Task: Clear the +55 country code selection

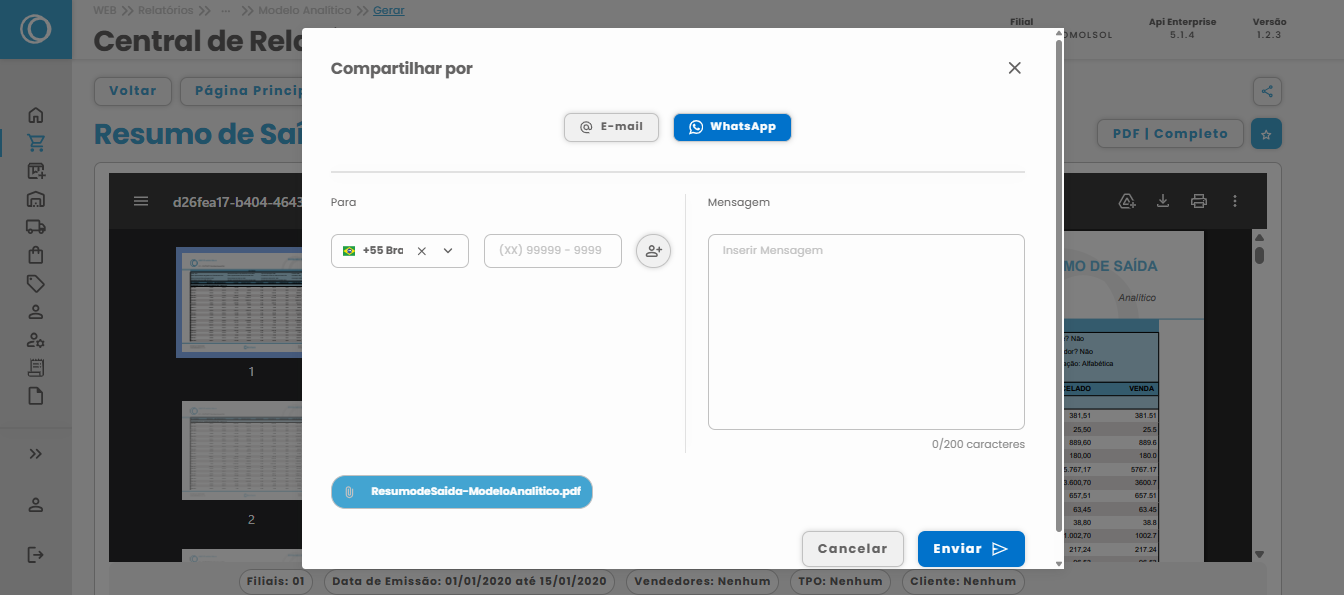Action: pyautogui.click(x=422, y=251)
